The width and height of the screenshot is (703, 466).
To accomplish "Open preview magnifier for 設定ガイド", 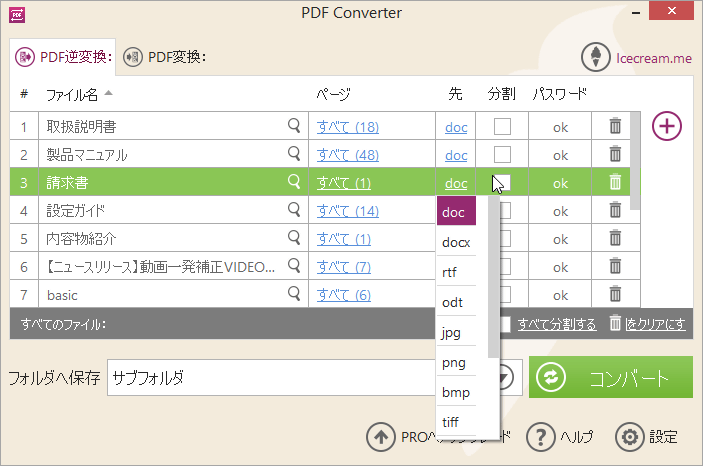I will (x=294, y=210).
